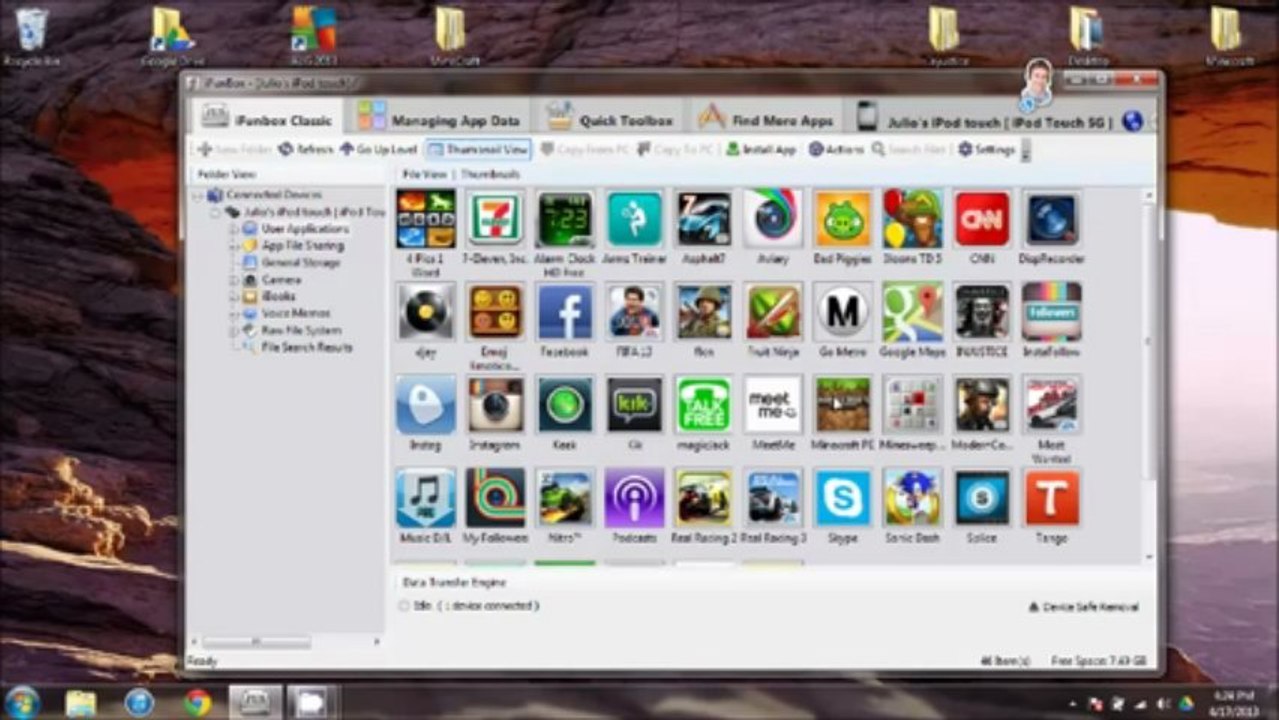Open the Quick Toolbox tab
1279x720 pixels.
610,118
